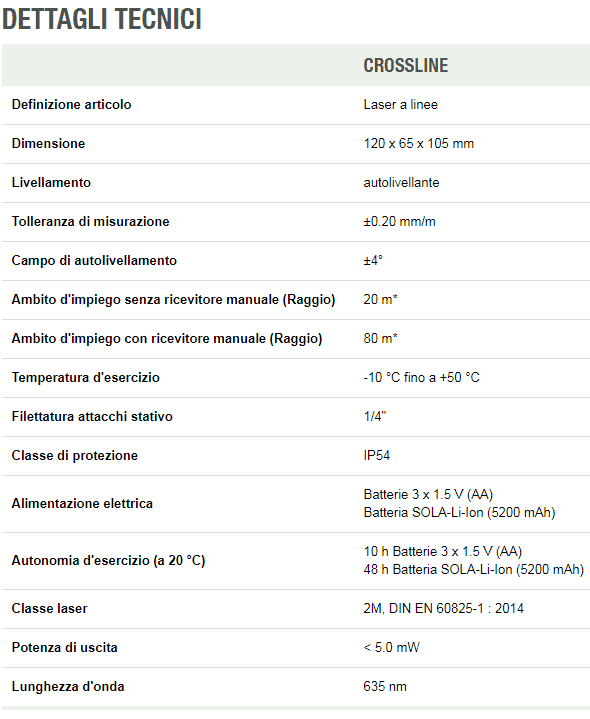
Task: Select the CROSSLINE column header
Action: tap(406, 66)
